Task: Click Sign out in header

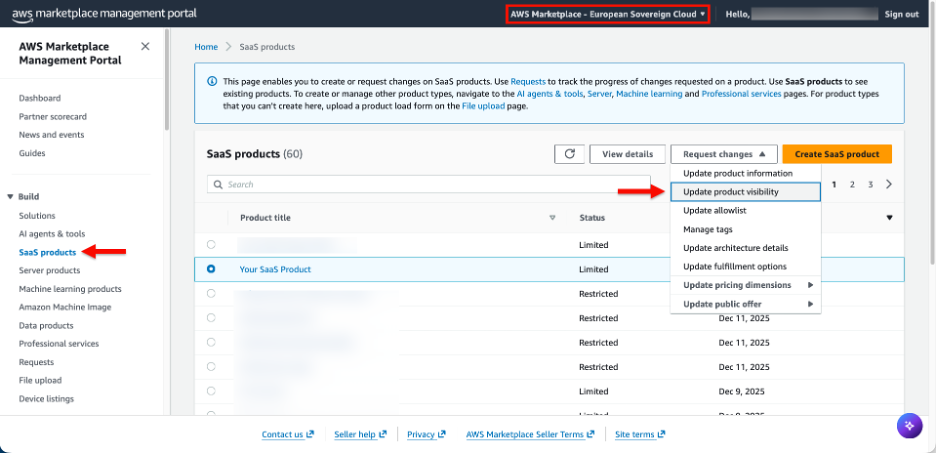Action: click(901, 14)
